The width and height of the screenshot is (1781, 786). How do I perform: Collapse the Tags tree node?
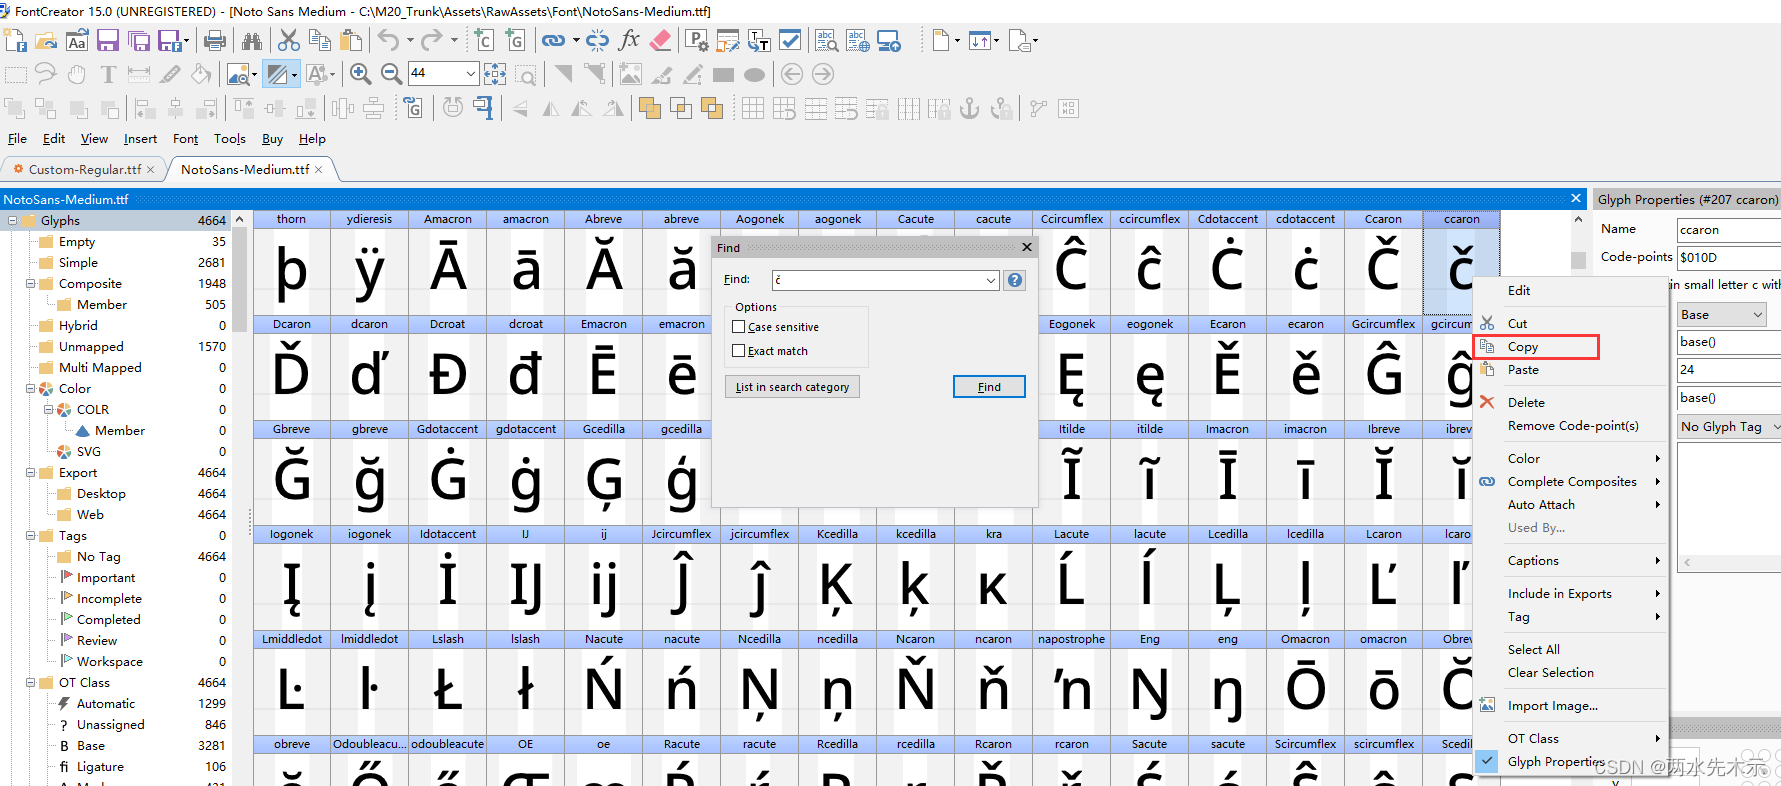click(31, 536)
